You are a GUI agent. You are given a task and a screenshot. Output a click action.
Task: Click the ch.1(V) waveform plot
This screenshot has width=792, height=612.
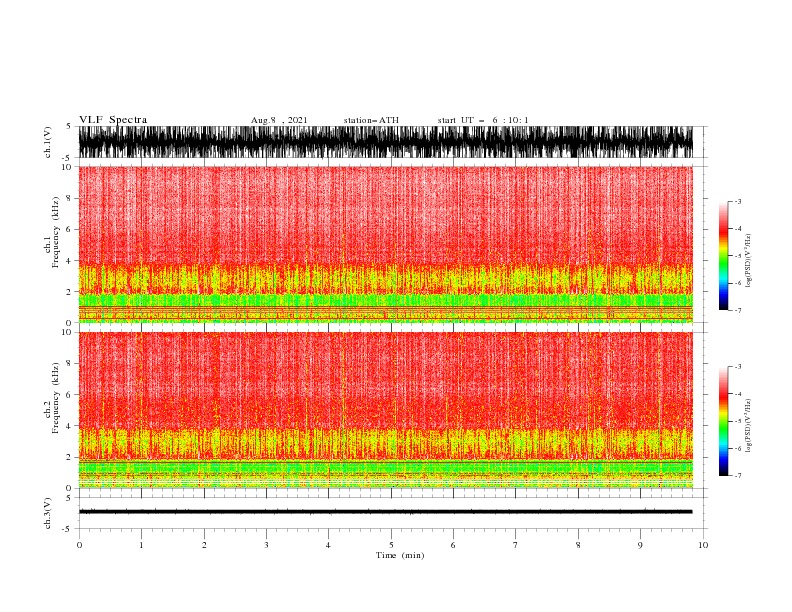tap(385, 142)
